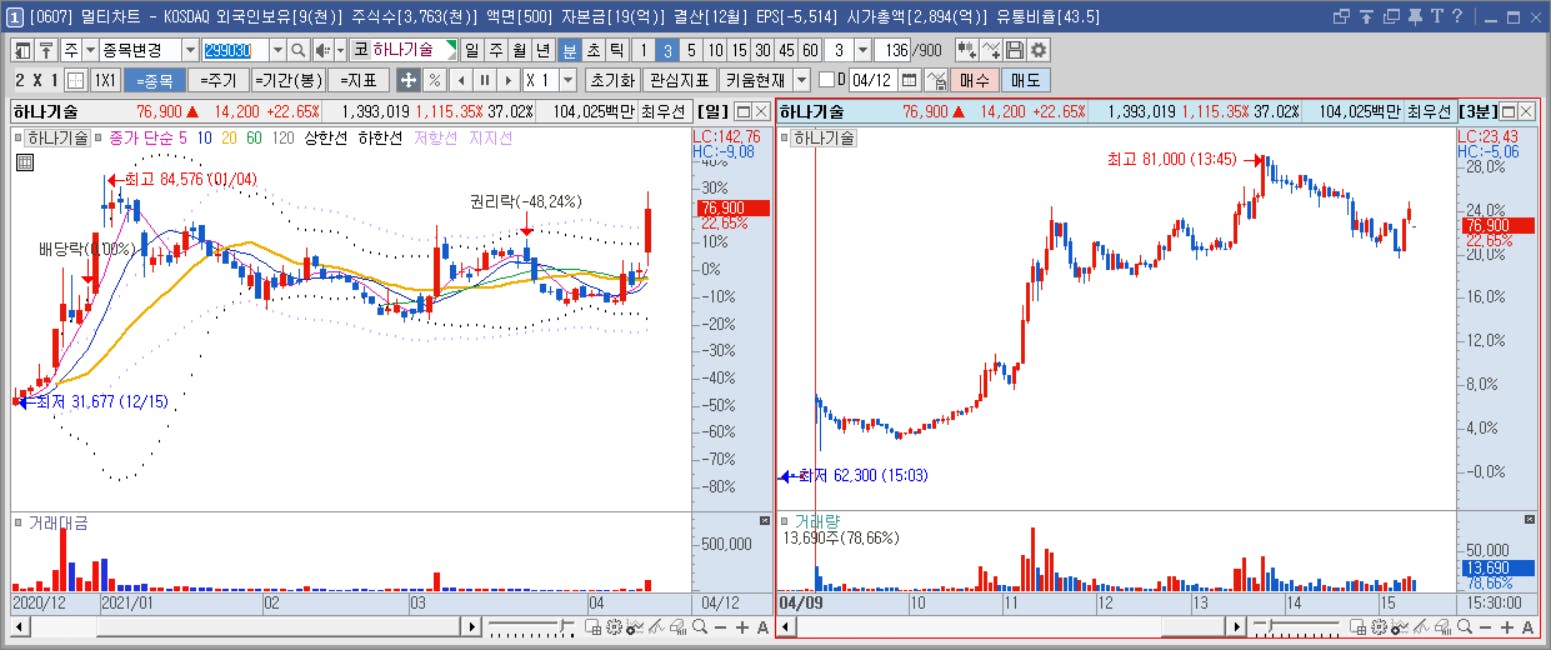
Task: Save the chart layout with floppy icon
Action: point(1015,51)
